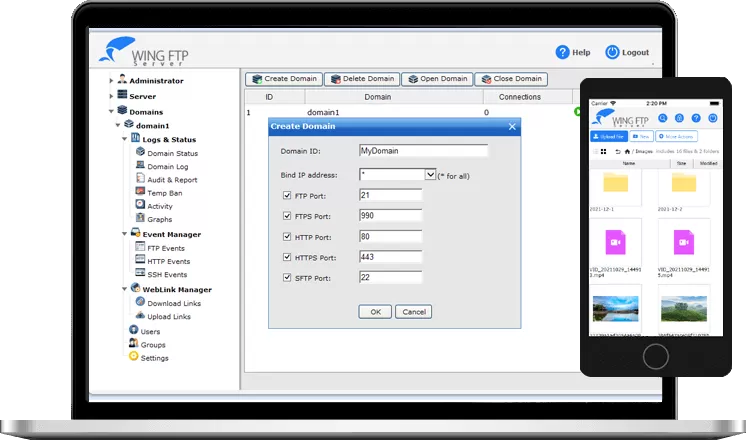Viewport: 746px width, 441px height.
Task: Click the Event Manager icon
Action: tap(136, 233)
